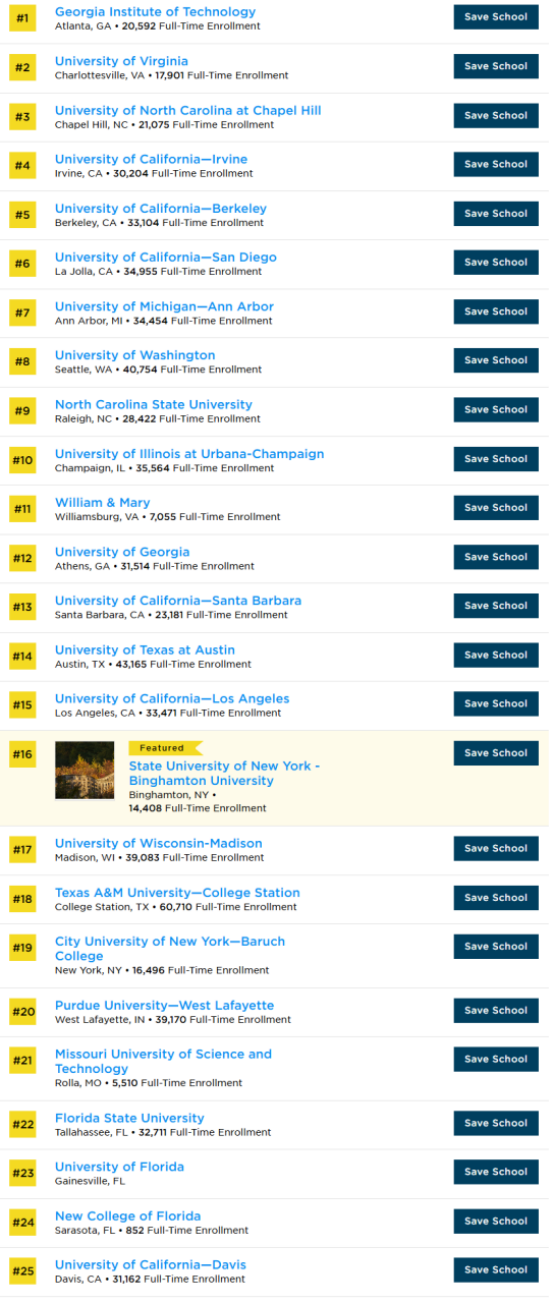Viewport: 554px width, 1304px height.
Task: Save School for University of Virginia
Action: (496, 66)
